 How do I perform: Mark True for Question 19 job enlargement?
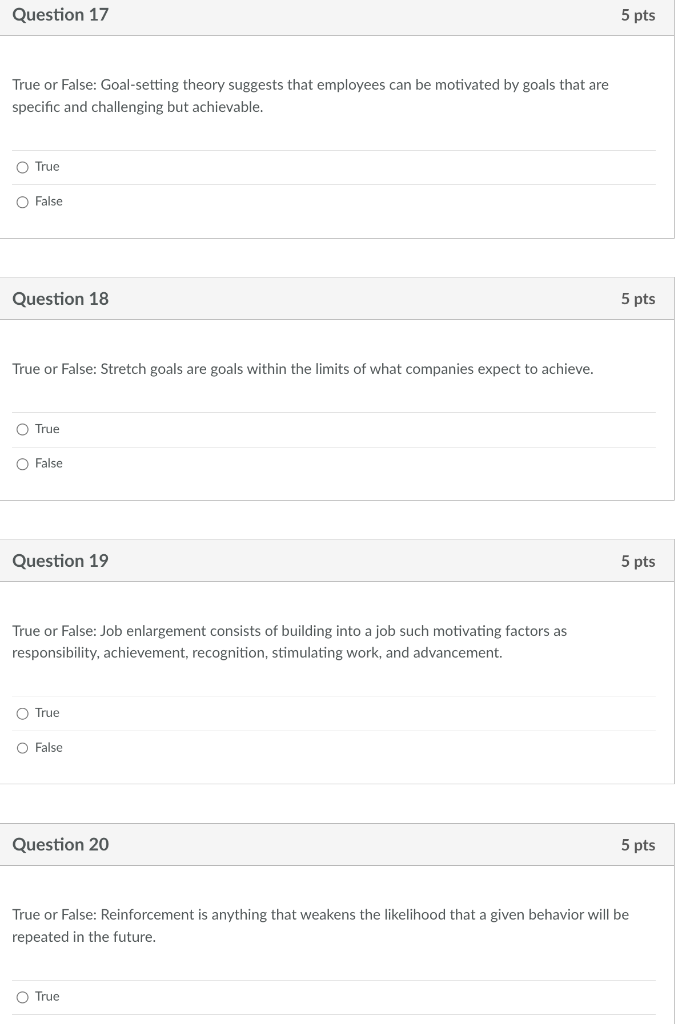23,714
